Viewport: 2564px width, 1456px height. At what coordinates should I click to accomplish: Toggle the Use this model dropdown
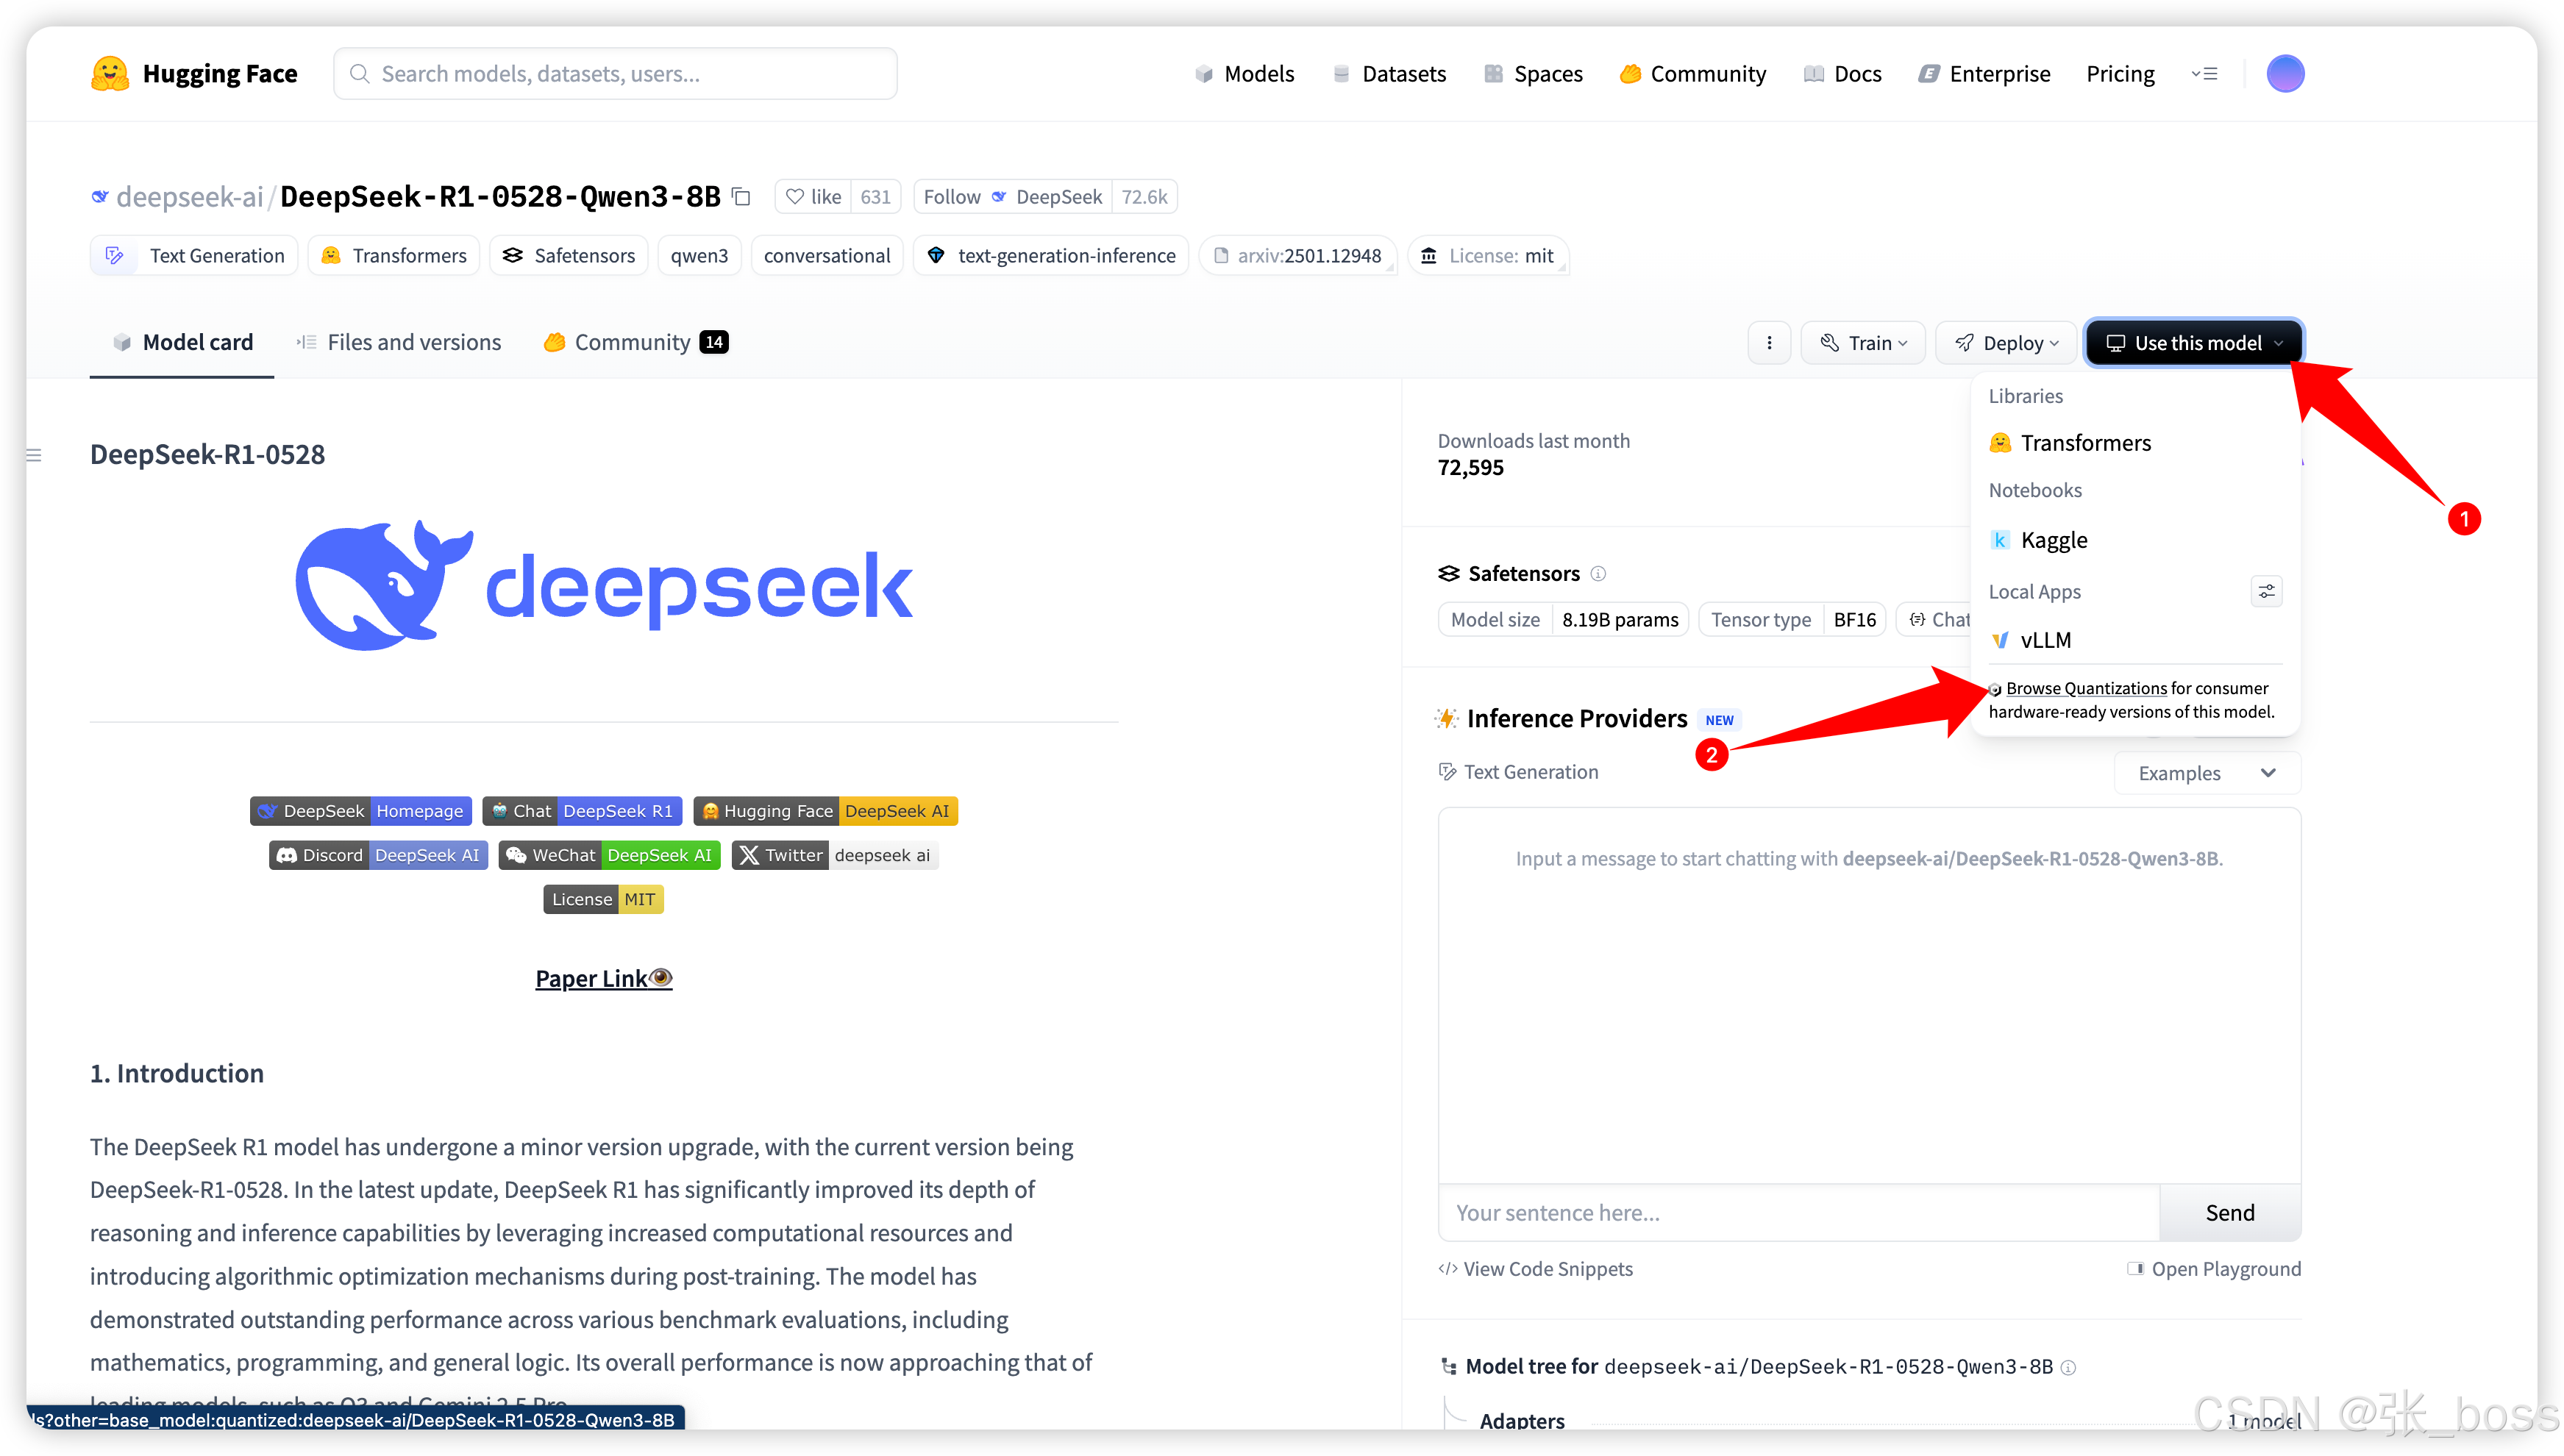point(2194,343)
